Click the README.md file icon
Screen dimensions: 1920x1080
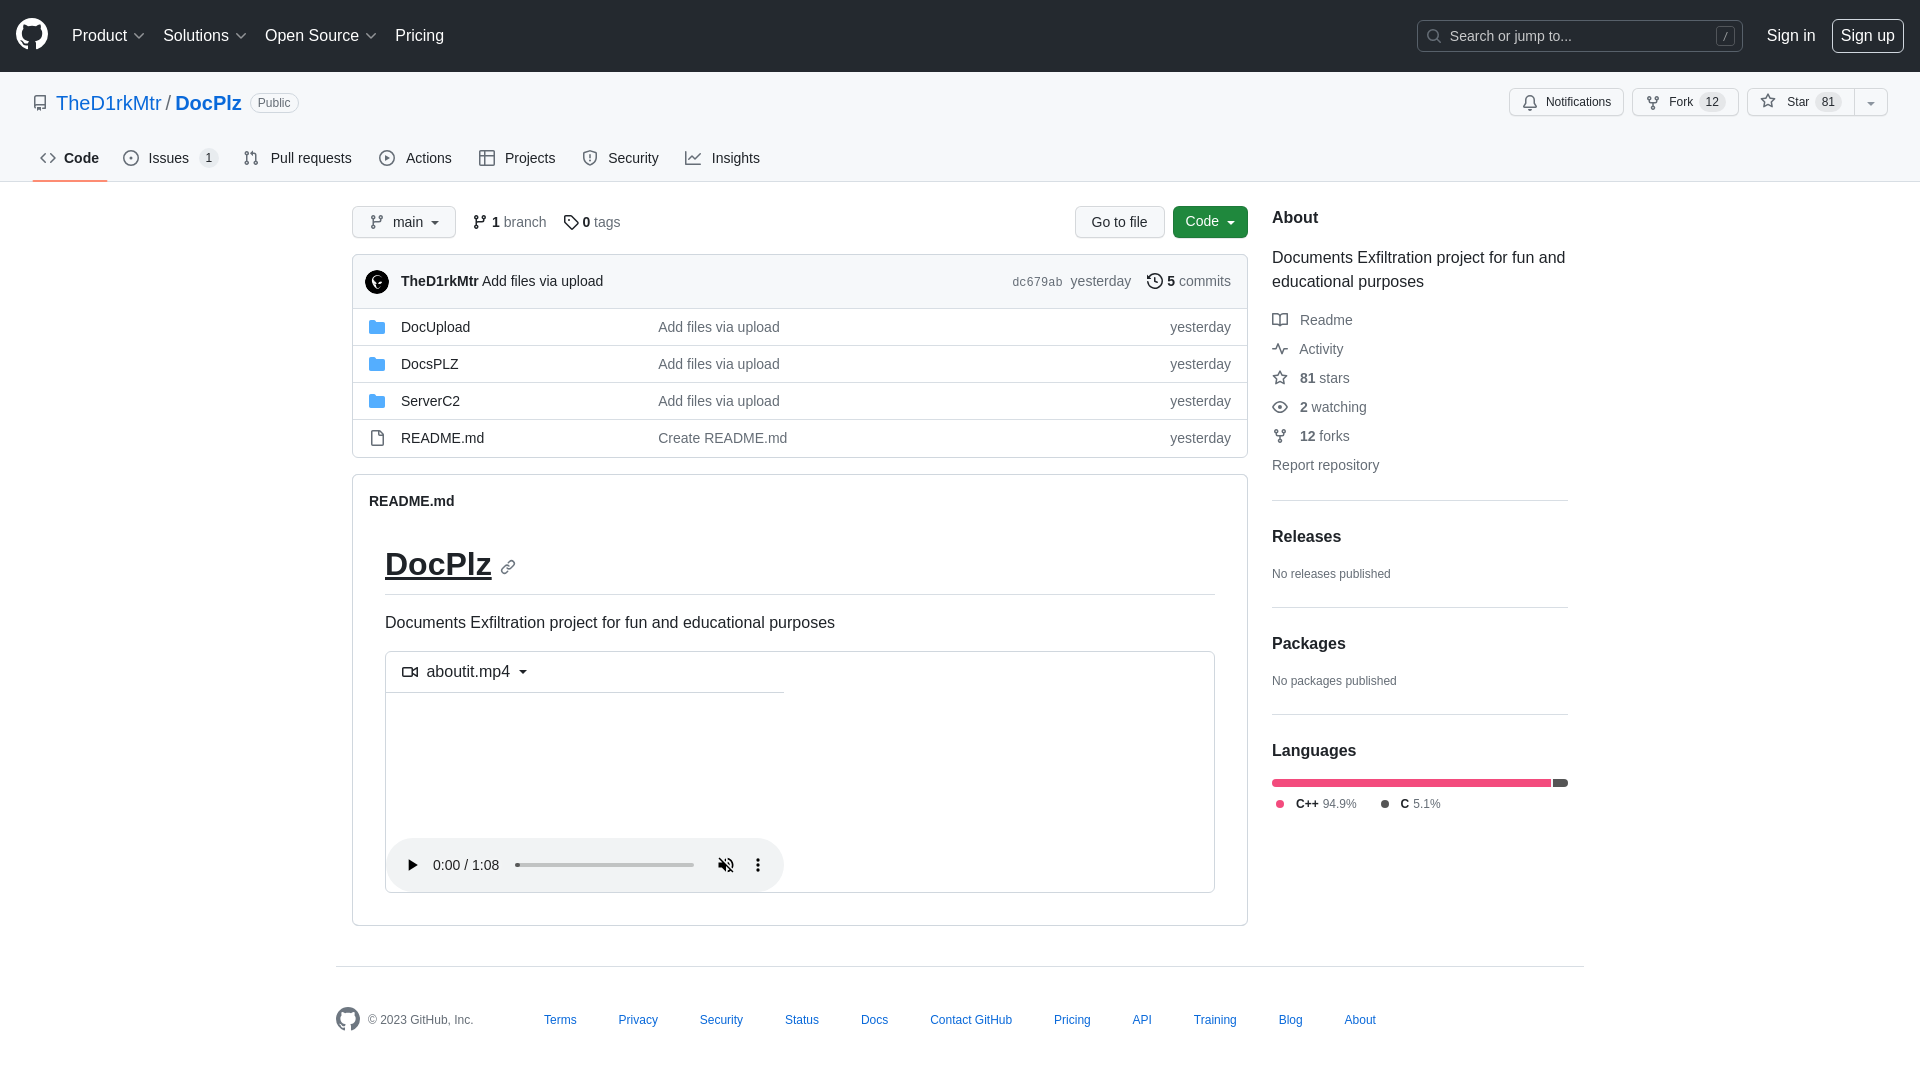pyautogui.click(x=377, y=438)
